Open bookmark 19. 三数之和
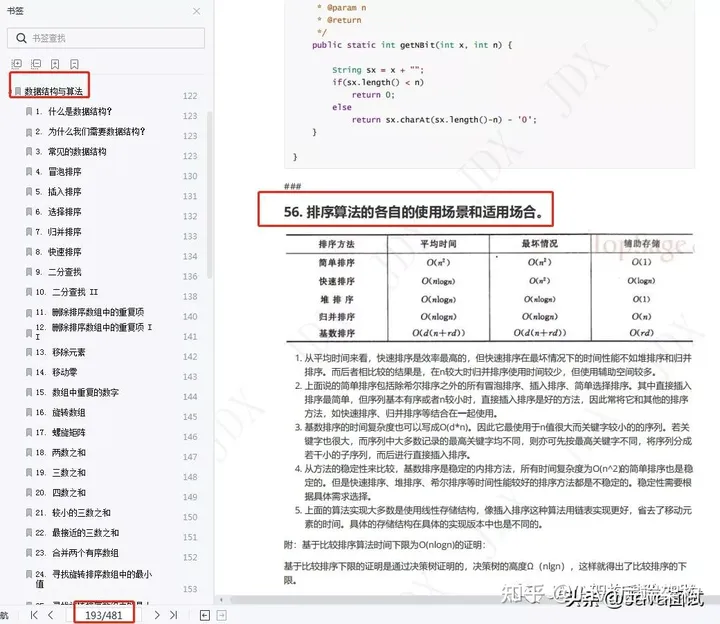The height and width of the screenshot is (624, 720). point(61,472)
